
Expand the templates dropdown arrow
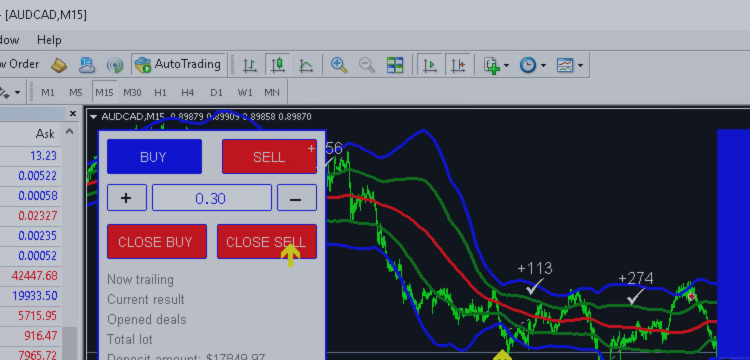[580, 65]
